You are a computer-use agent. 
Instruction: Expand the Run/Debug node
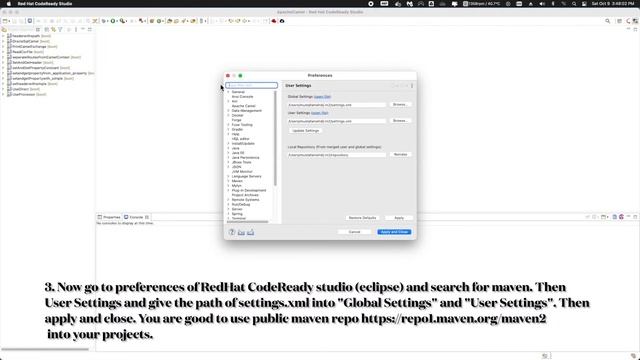pos(229,204)
